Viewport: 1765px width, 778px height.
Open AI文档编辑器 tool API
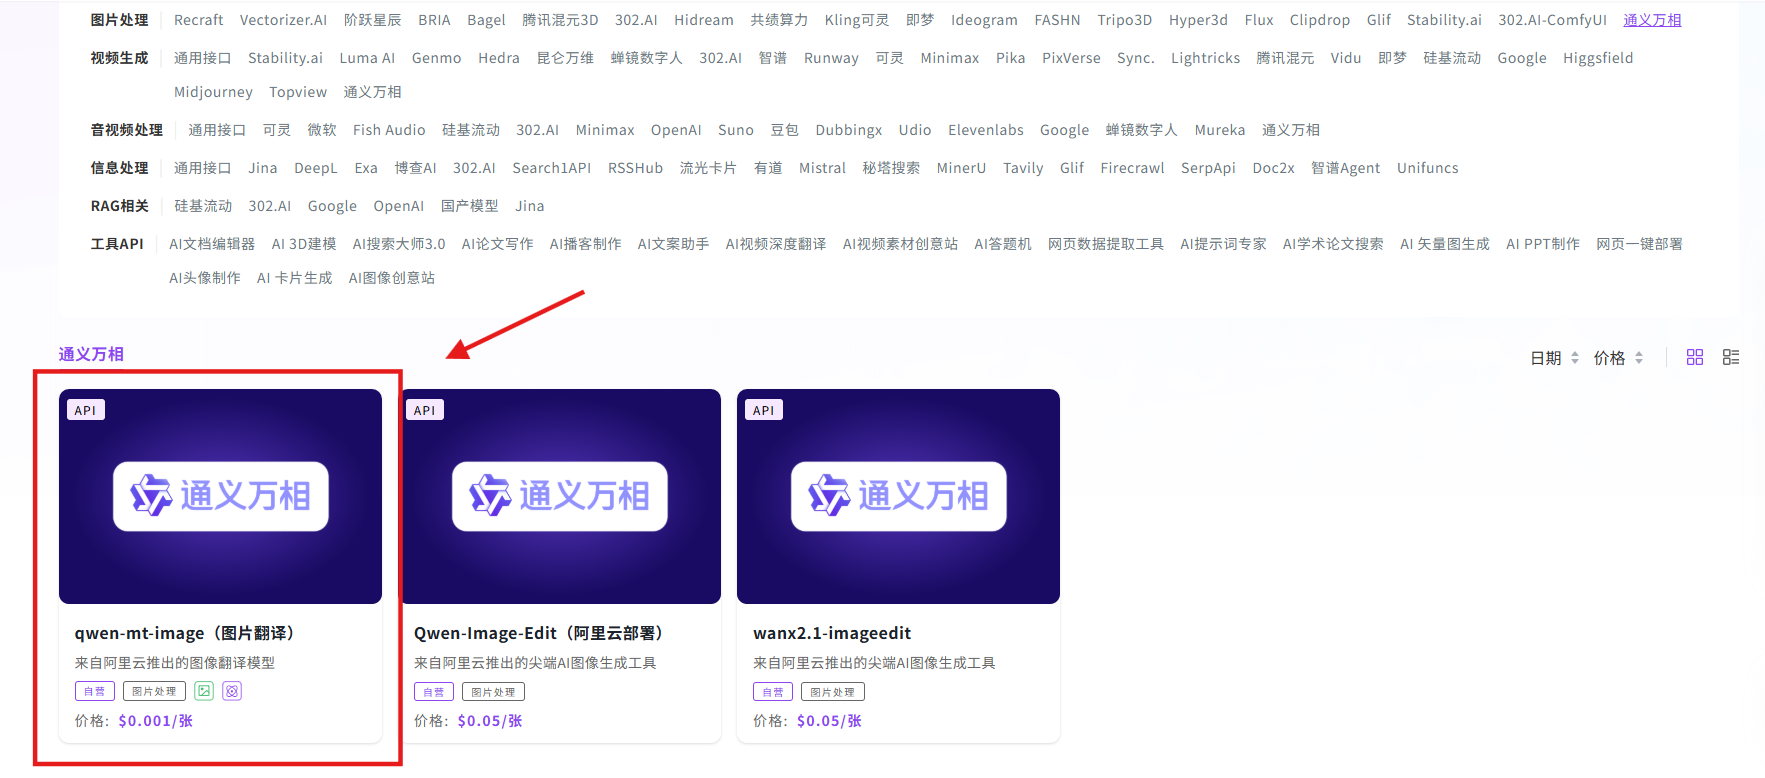pos(212,244)
